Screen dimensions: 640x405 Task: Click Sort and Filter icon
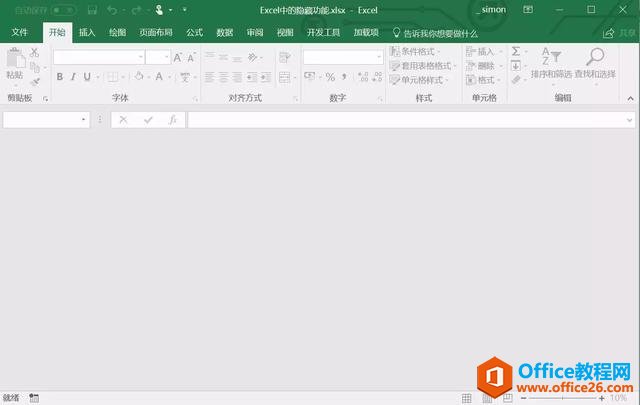pos(551,62)
